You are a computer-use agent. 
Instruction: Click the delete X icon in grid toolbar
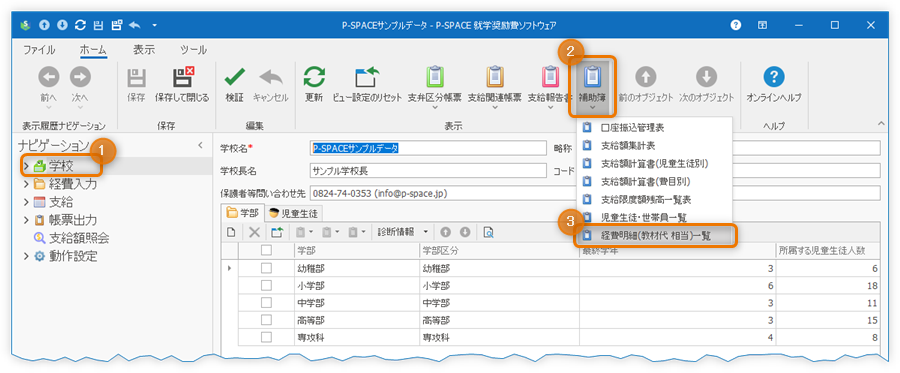coord(254,232)
